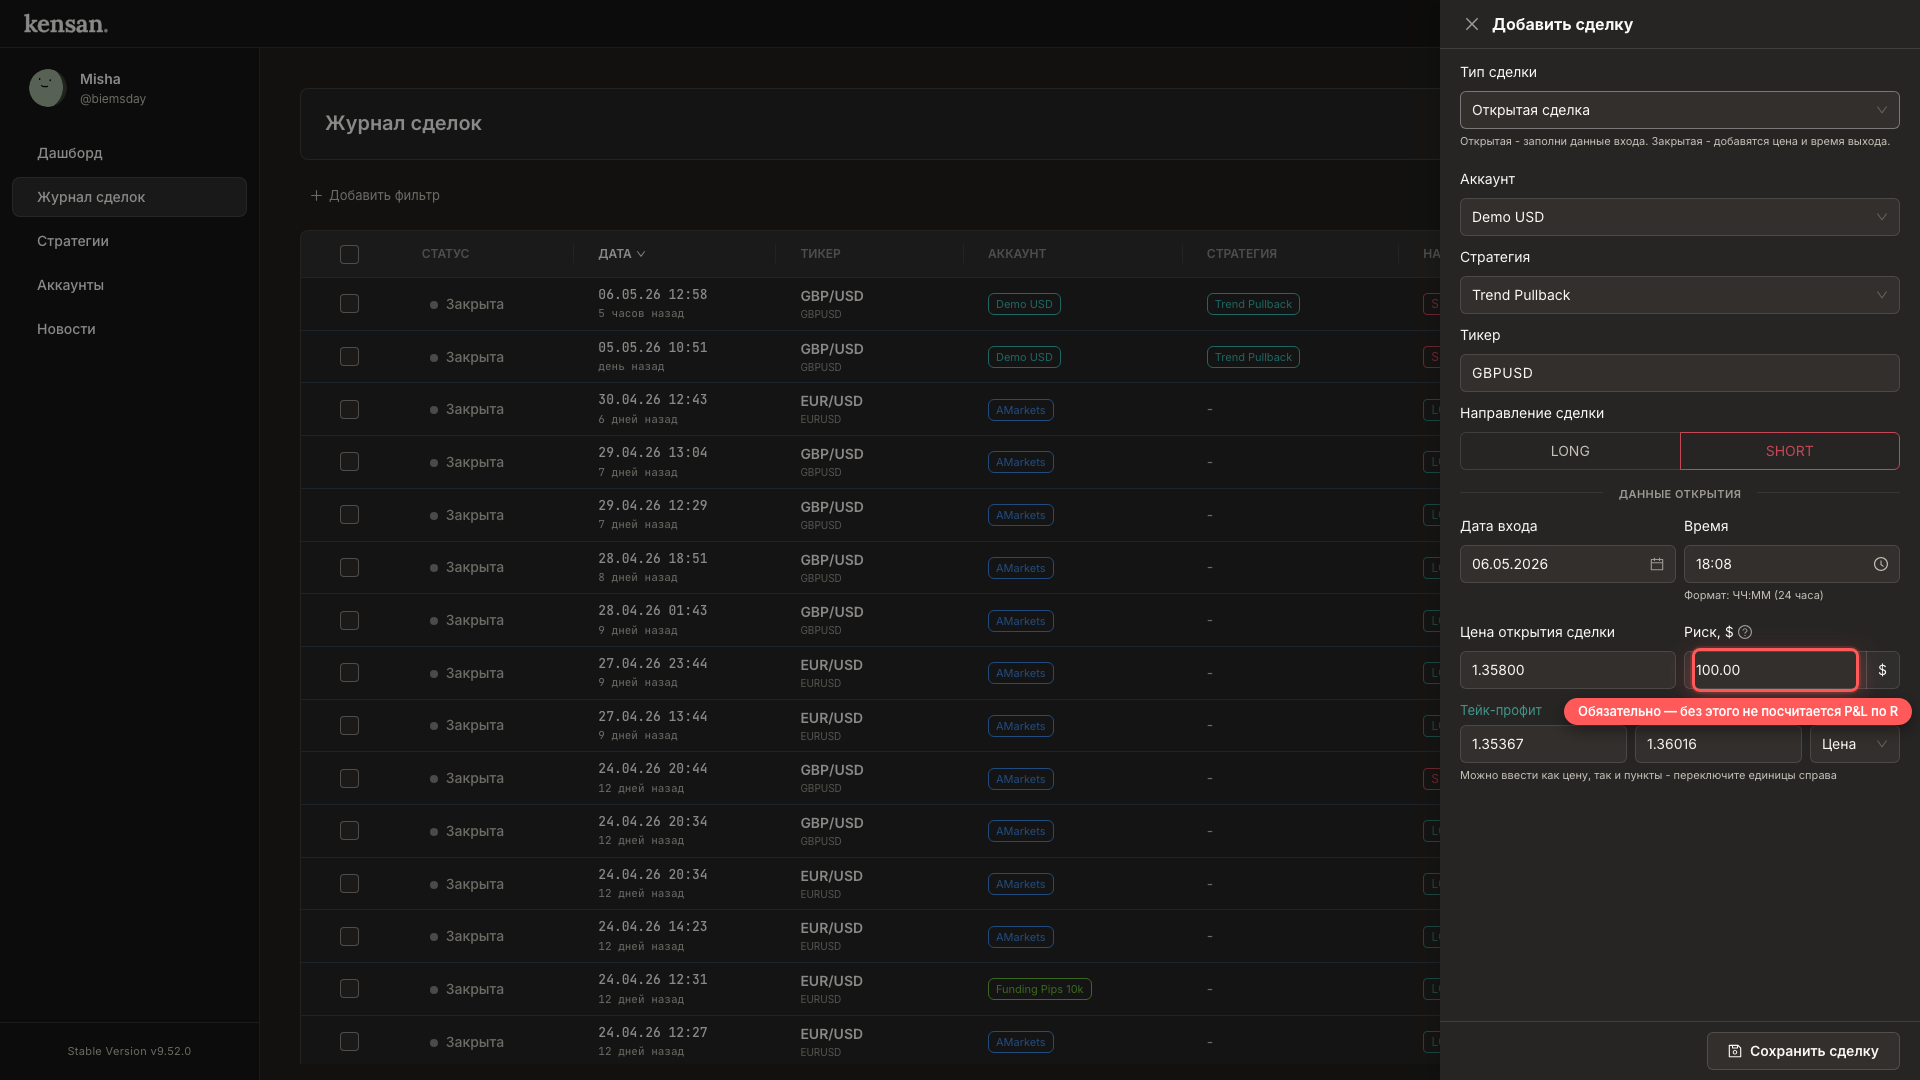Viewport: 1920px width, 1080px height.
Task: Check the row dated 06.05.26 12:58
Action: coord(349,303)
